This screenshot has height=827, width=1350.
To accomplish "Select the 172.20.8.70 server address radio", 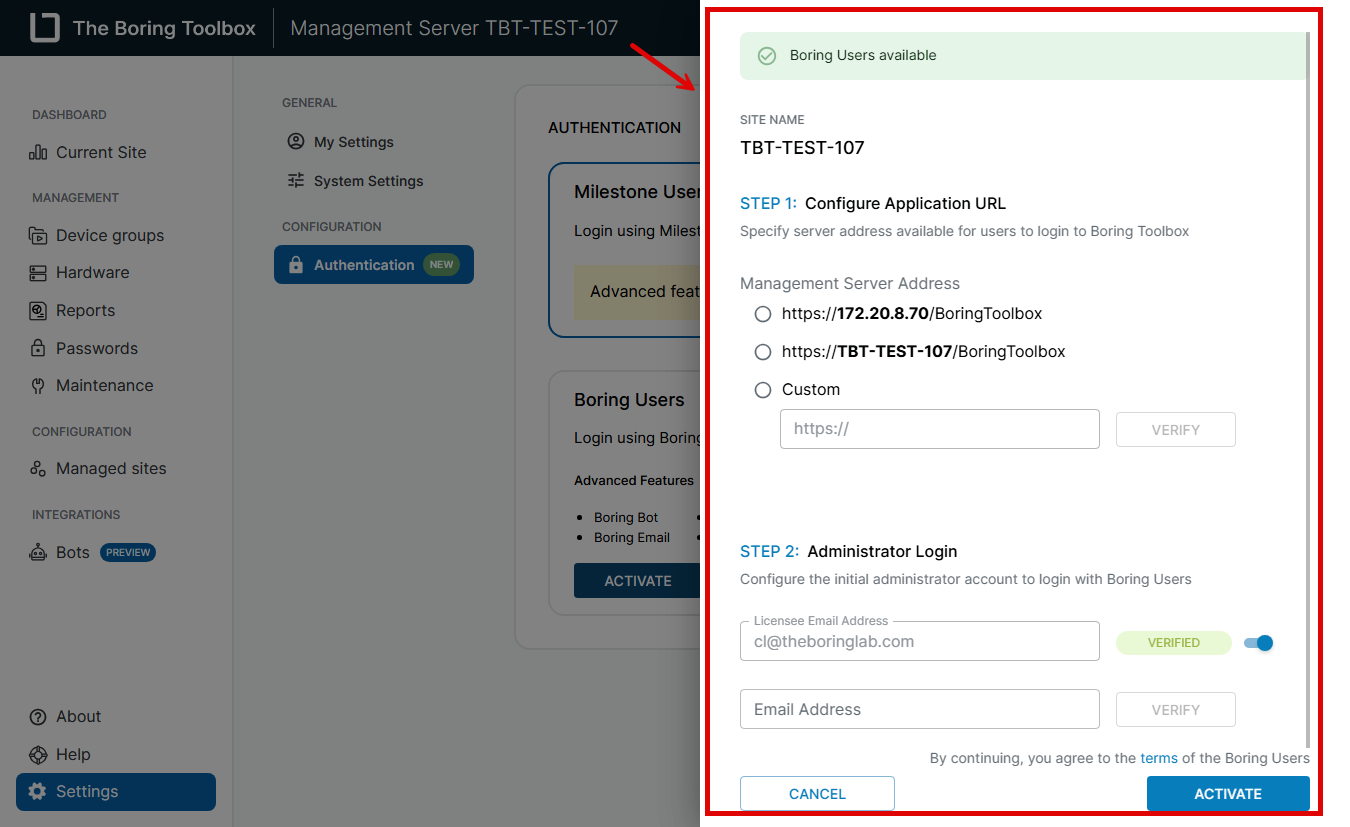I will (x=763, y=314).
